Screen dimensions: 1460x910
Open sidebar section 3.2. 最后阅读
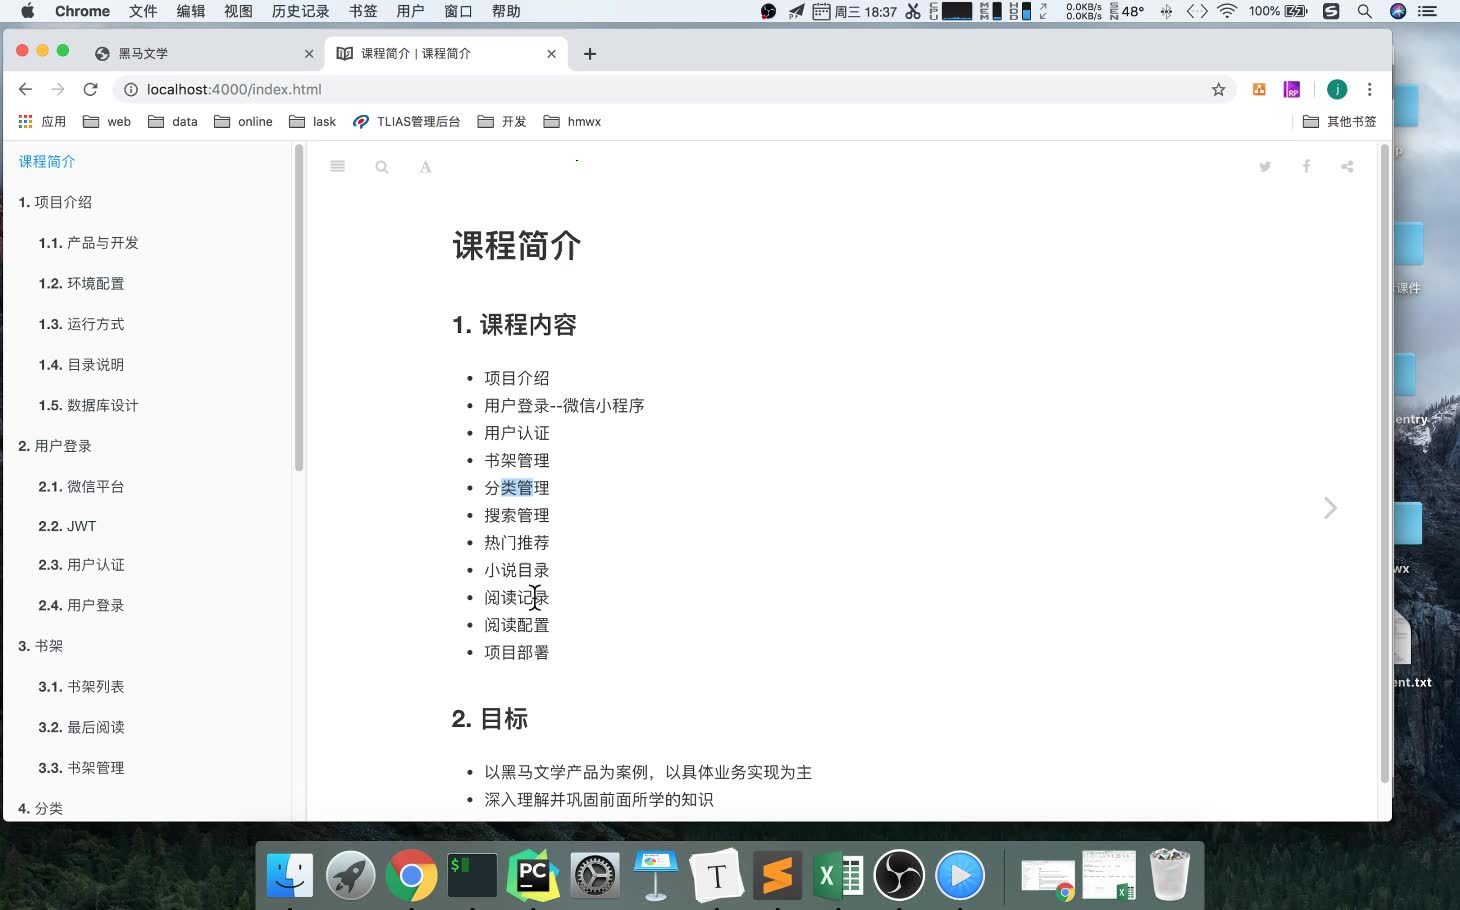[82, 727]
